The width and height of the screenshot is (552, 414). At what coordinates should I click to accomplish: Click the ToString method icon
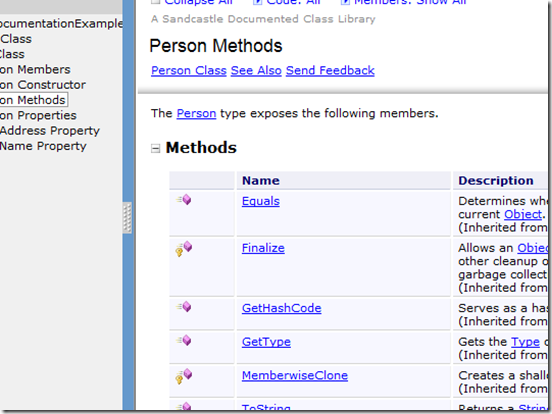coord(183,407)
